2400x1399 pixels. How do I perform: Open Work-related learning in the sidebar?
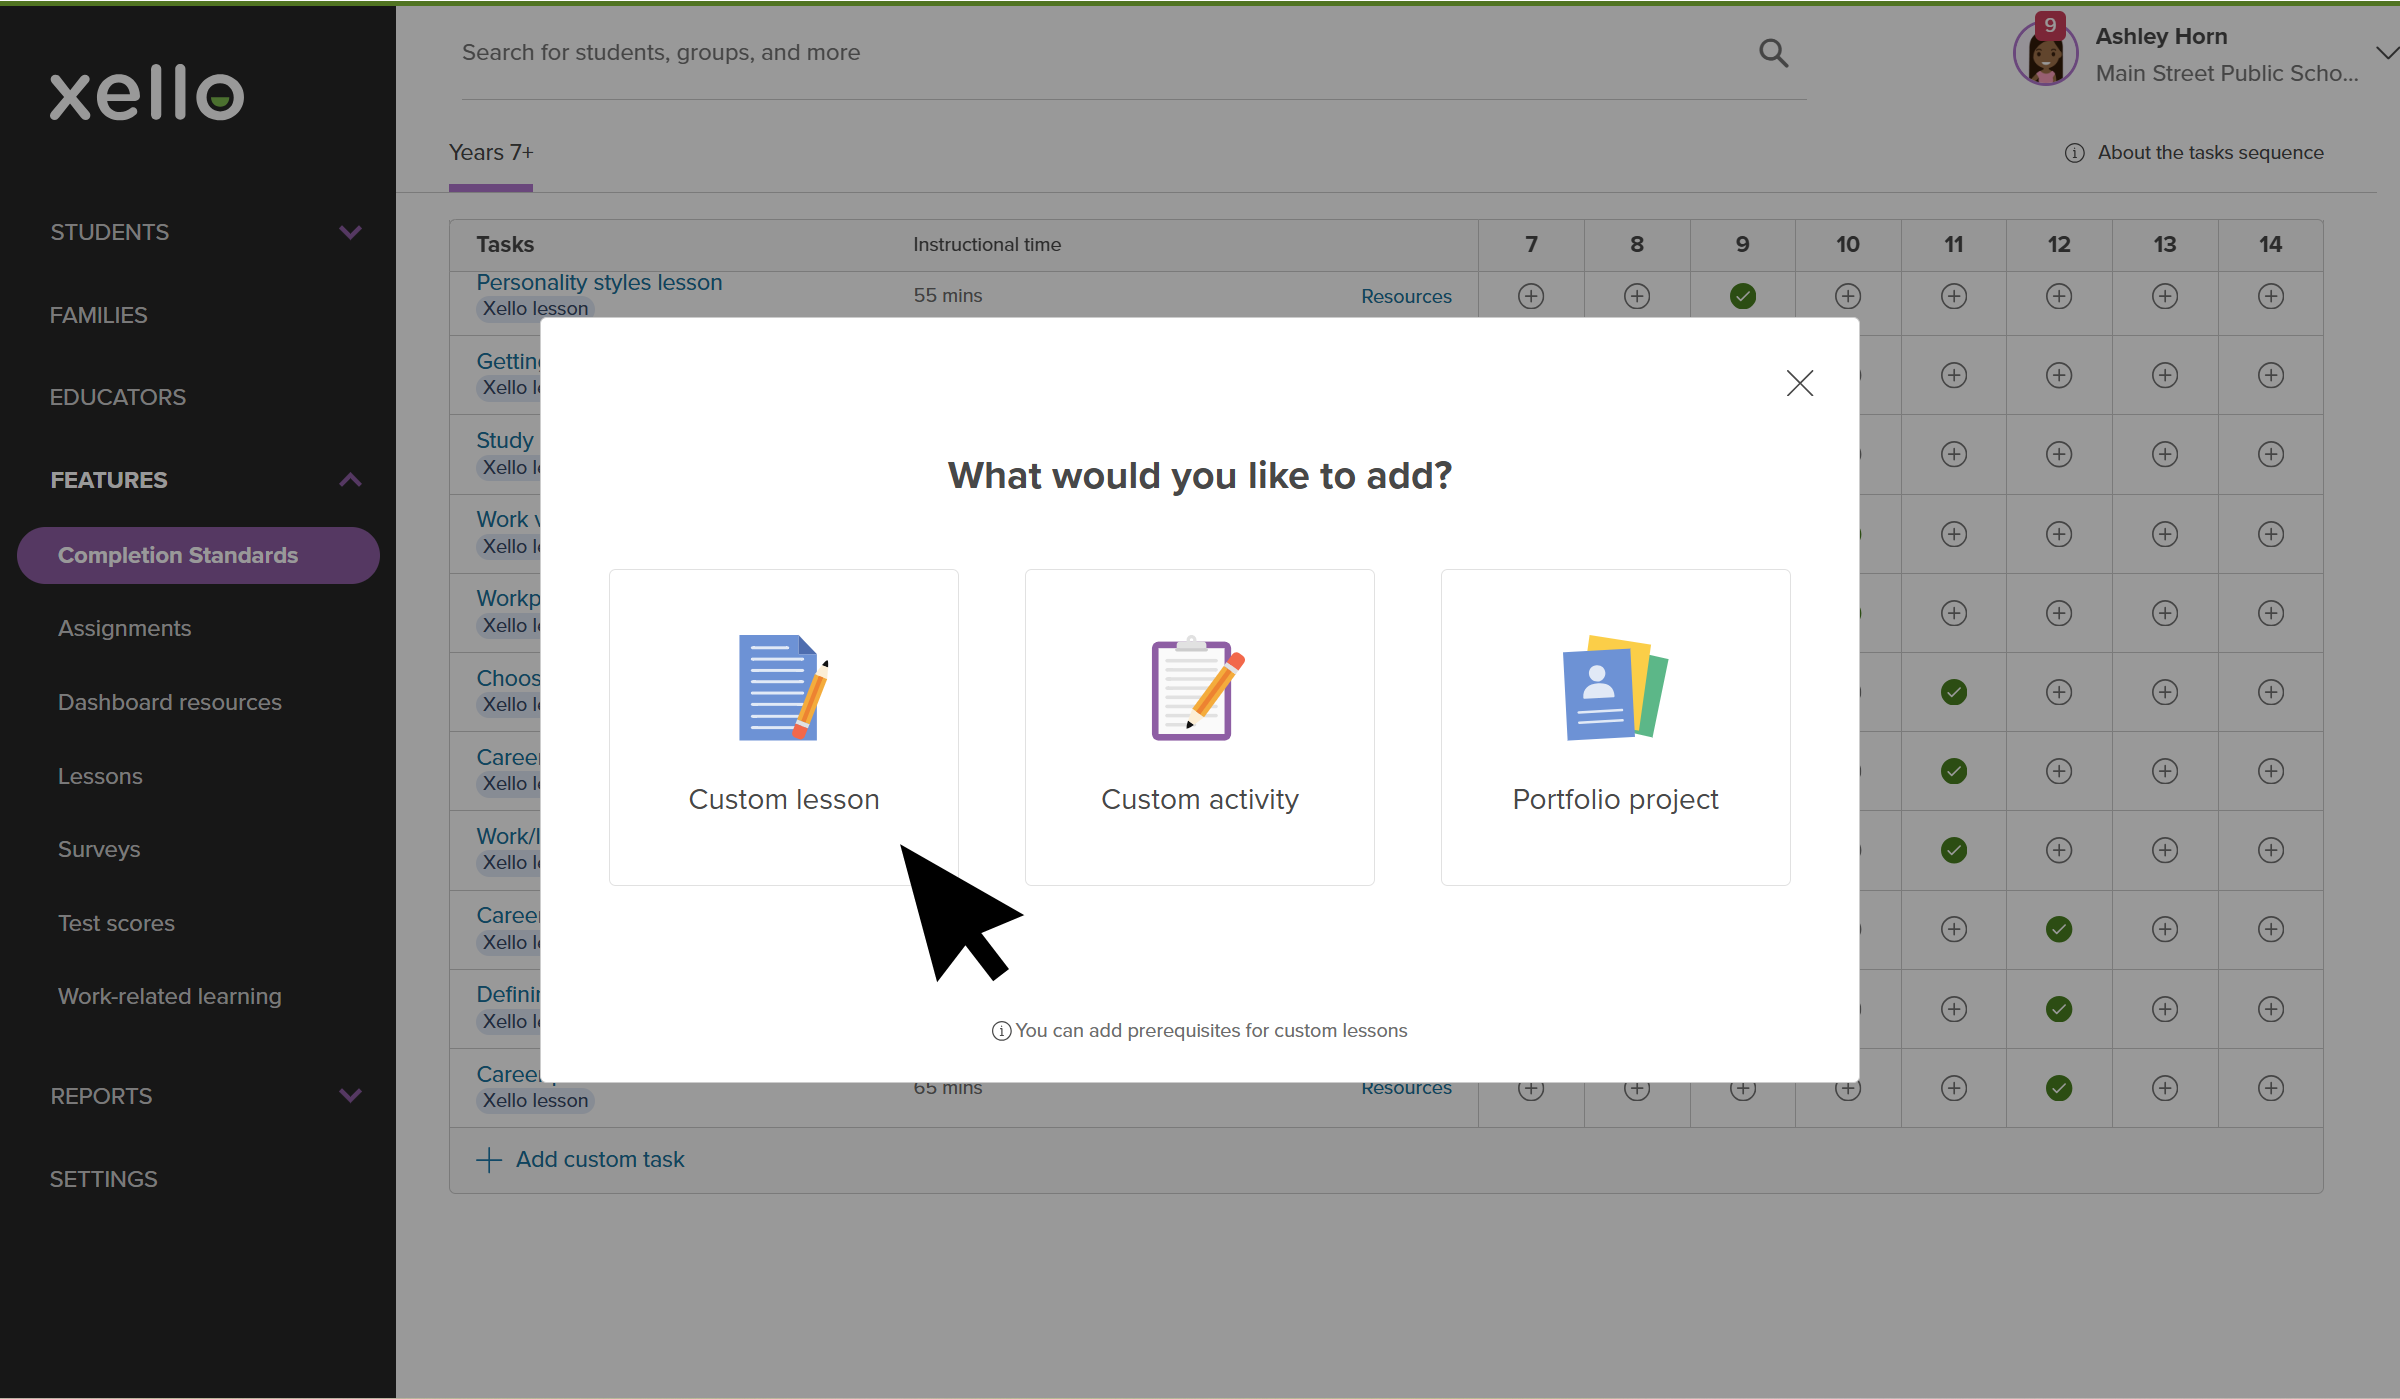170,996
